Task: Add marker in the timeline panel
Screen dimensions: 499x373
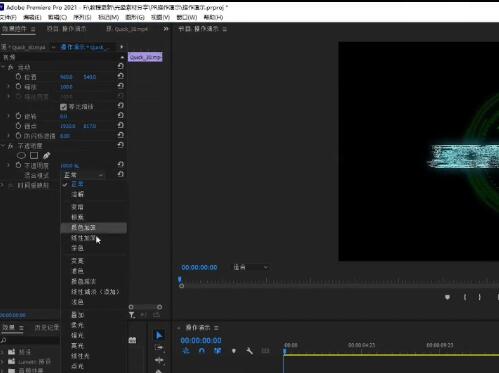Action: tap(234, 351)
